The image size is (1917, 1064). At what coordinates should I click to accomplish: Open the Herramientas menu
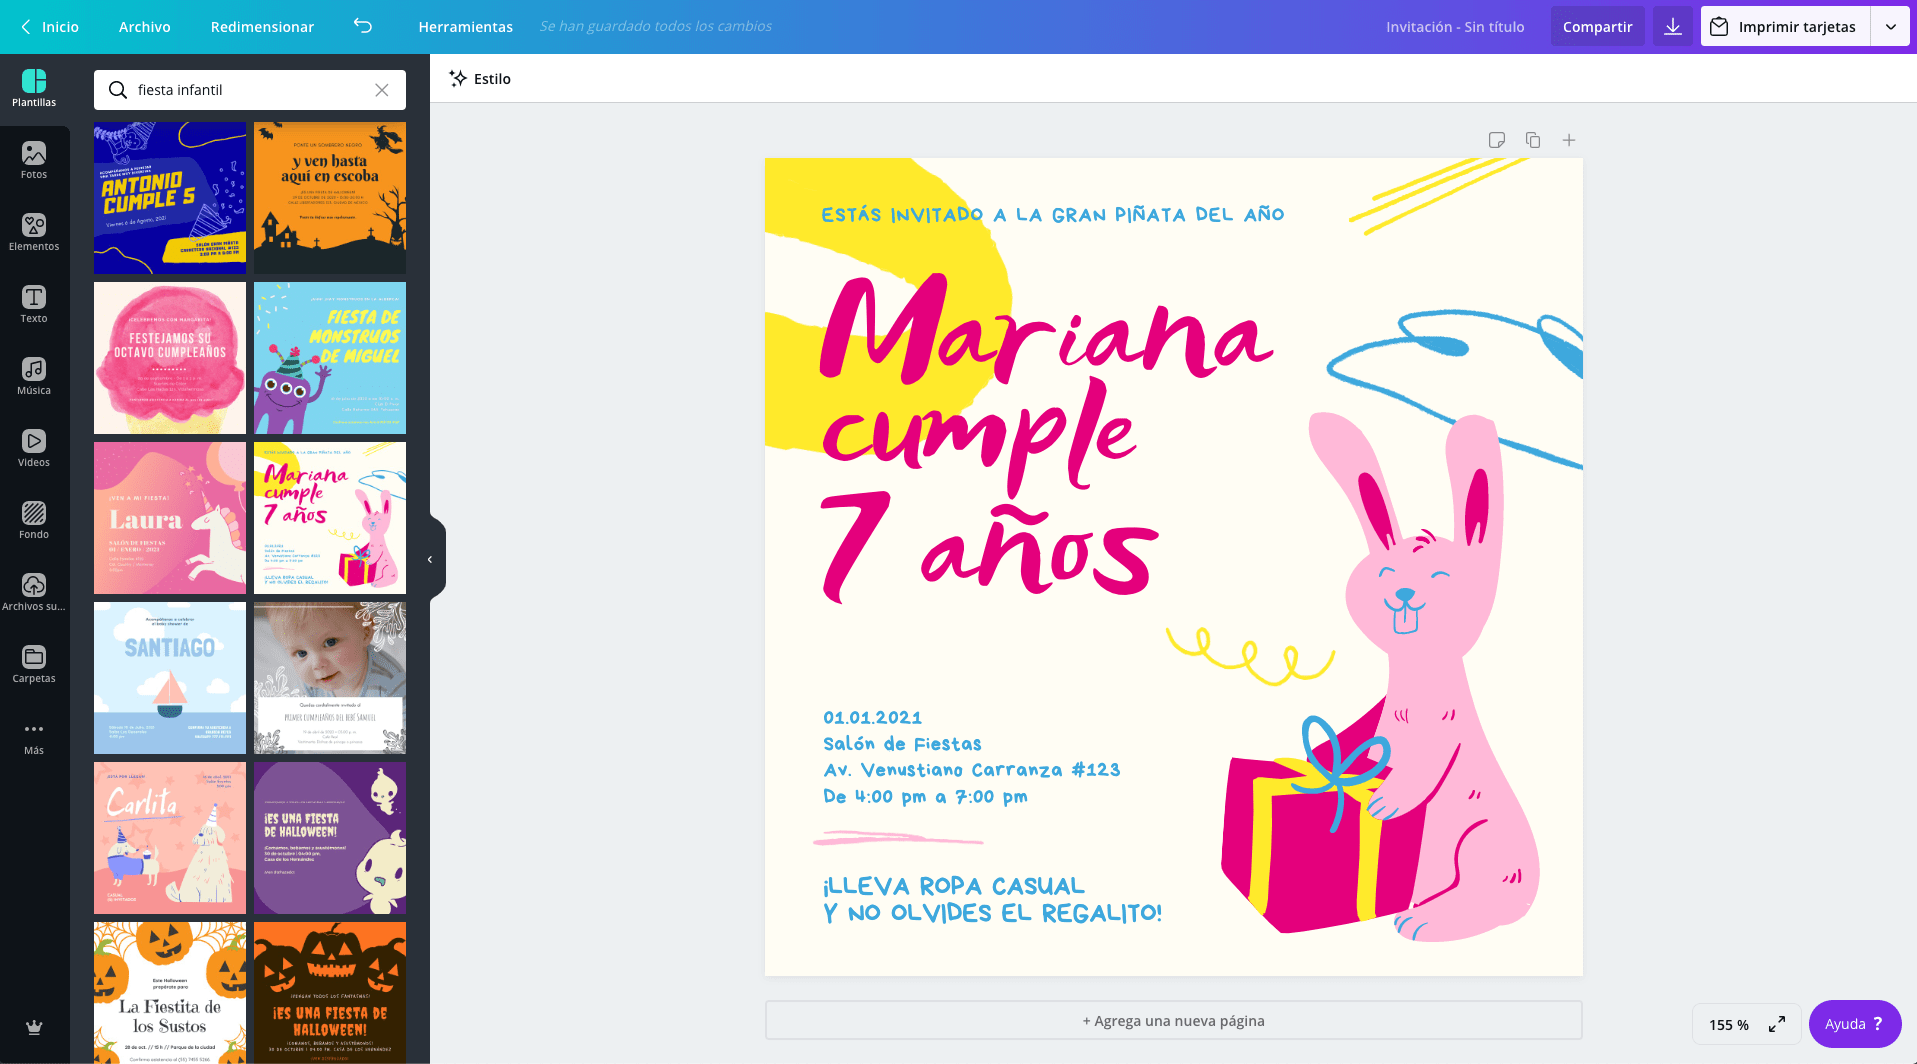pyautogui.click(x=465, y=26)
